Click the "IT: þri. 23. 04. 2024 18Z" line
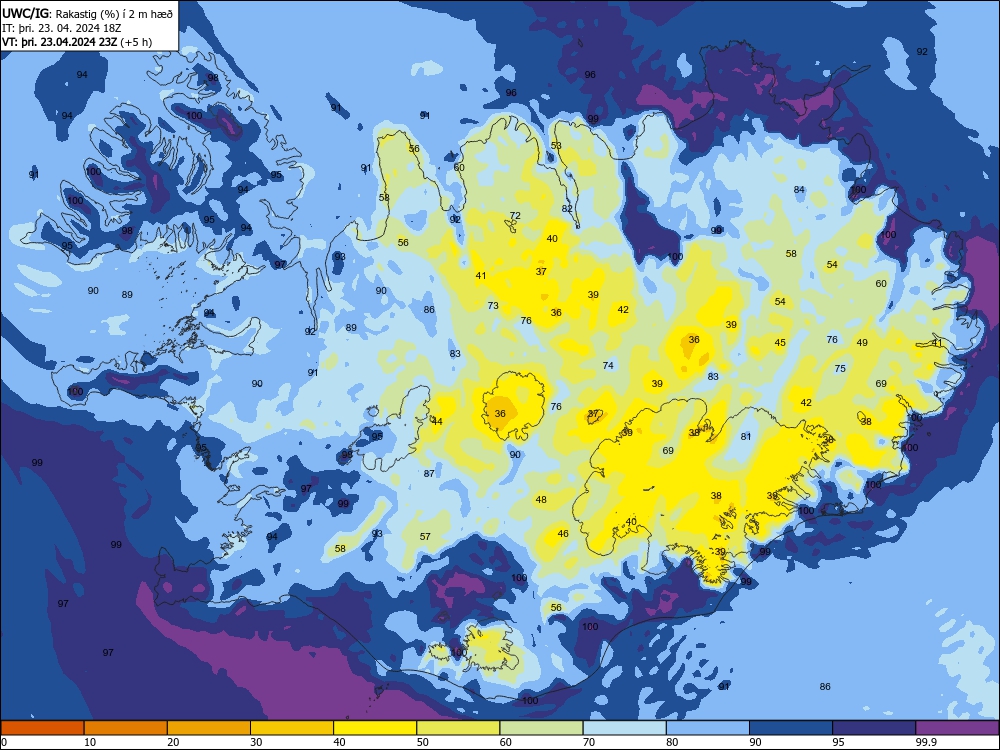 (61, 28)
